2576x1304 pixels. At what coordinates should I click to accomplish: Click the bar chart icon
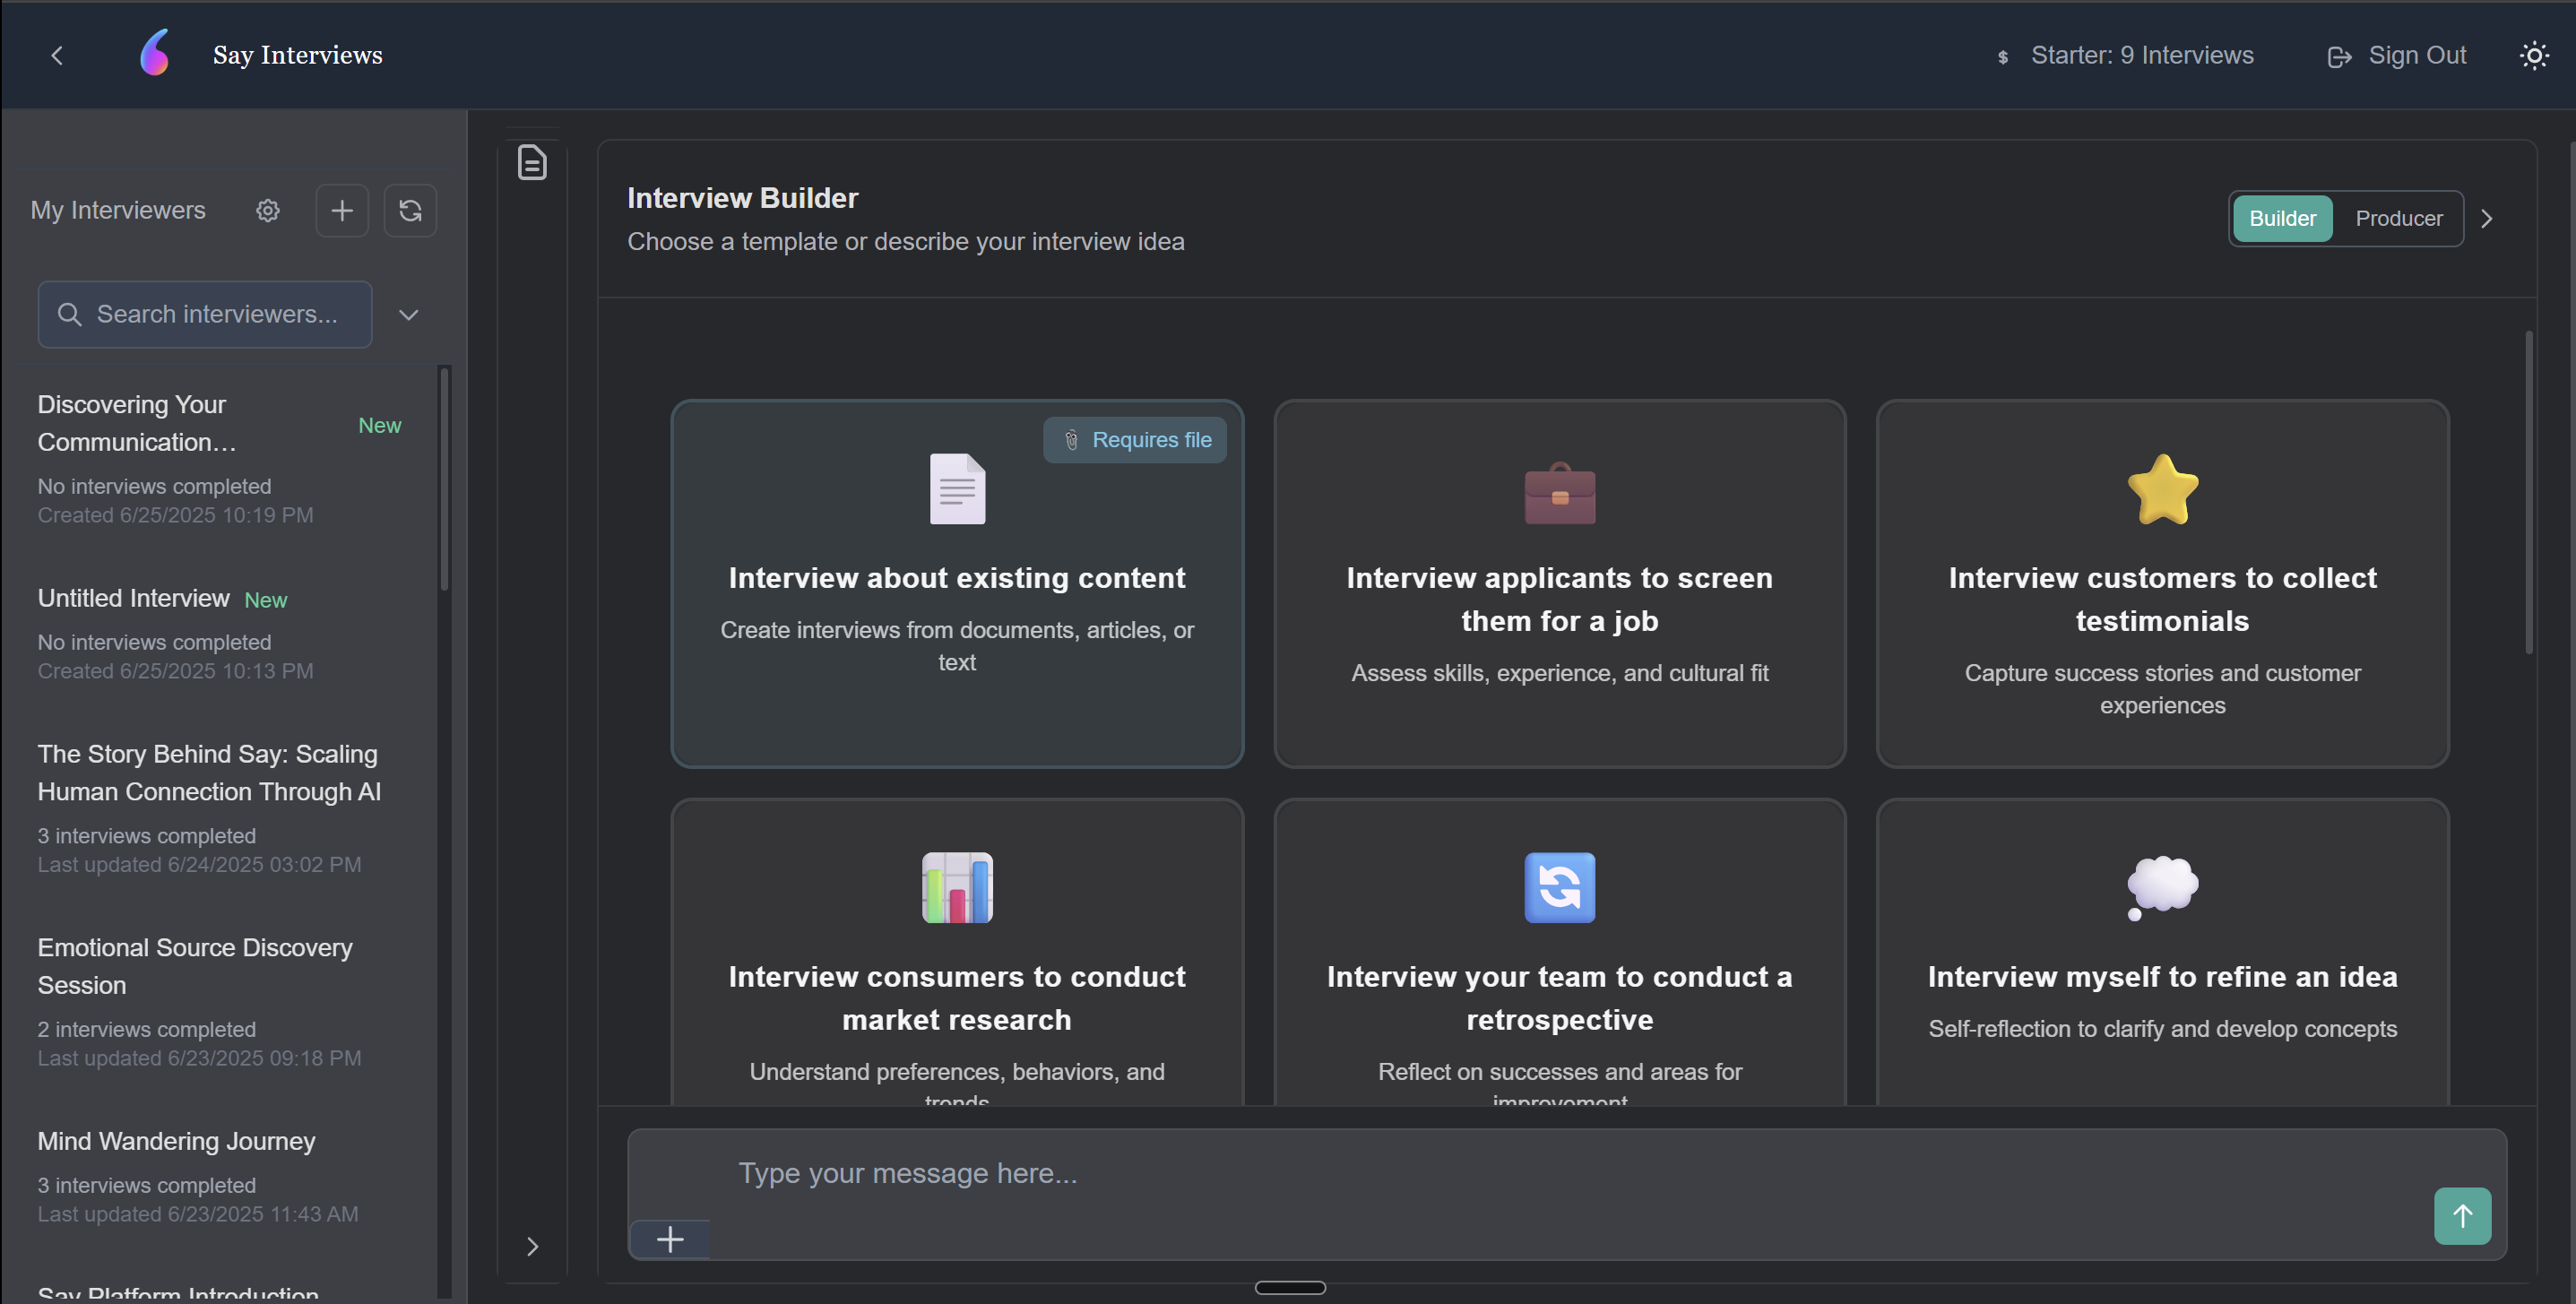click(x=957, y=887)
